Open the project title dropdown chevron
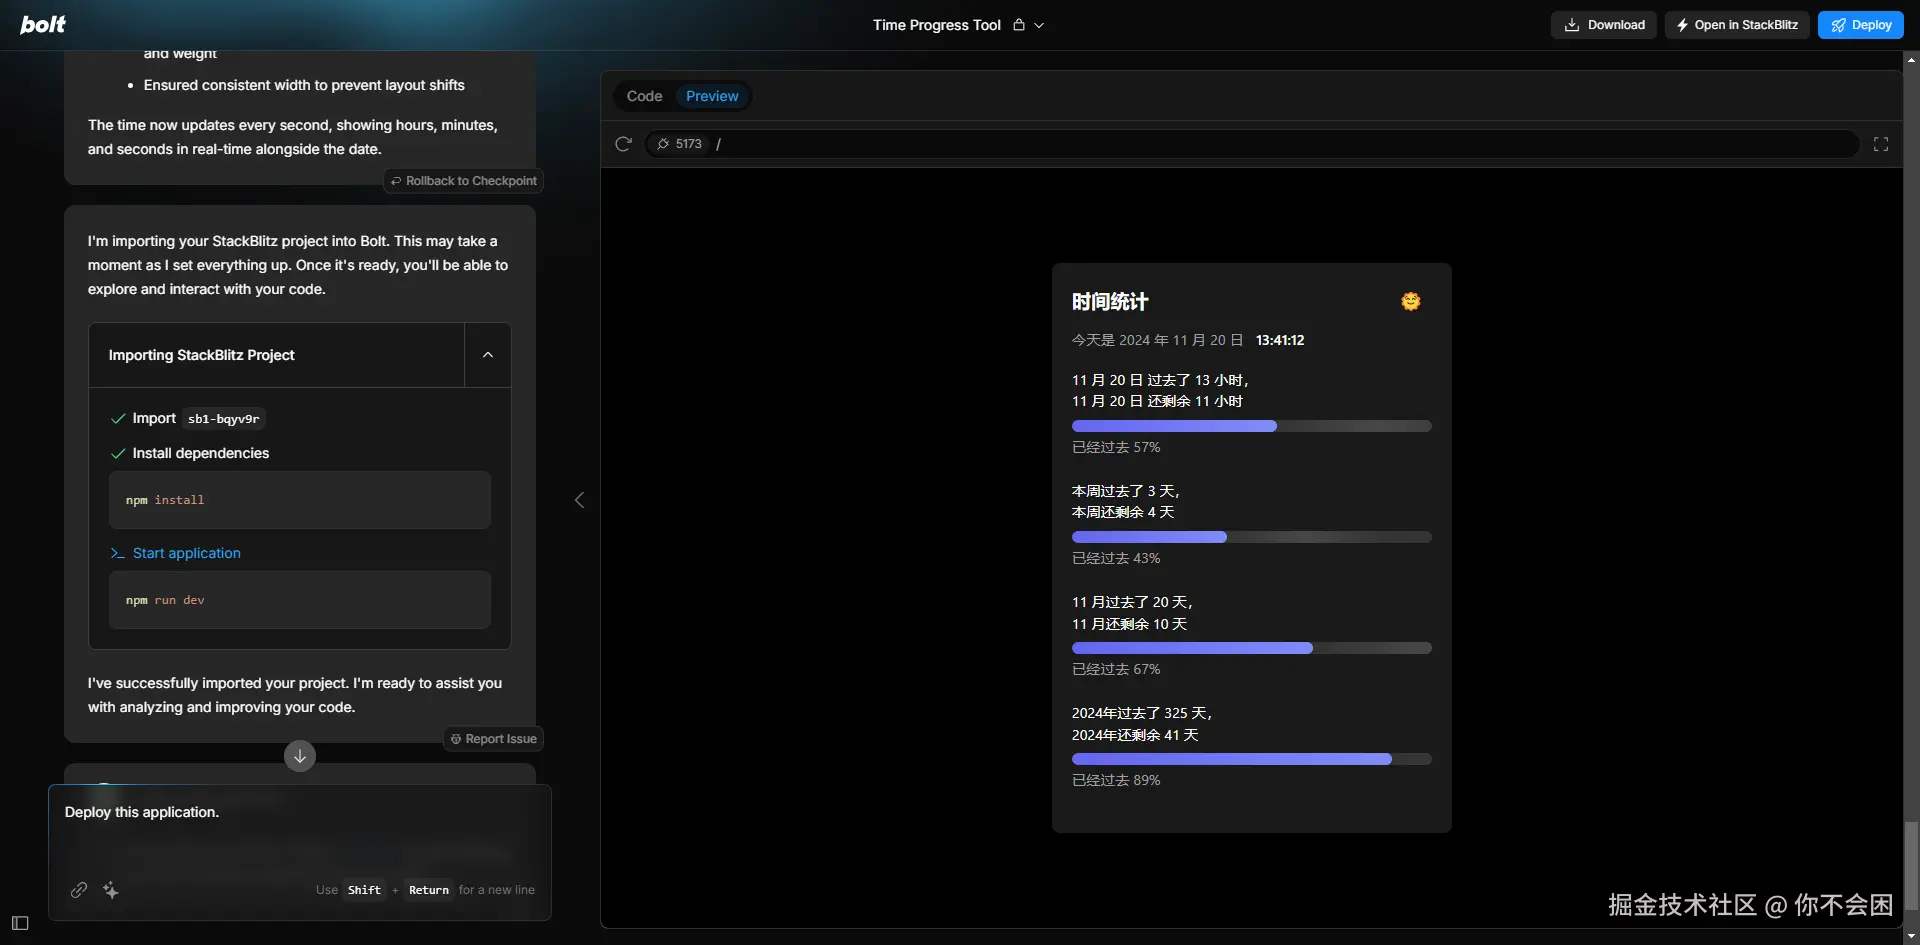The height and width of the screenshot is (945, 1920). 1039,26
